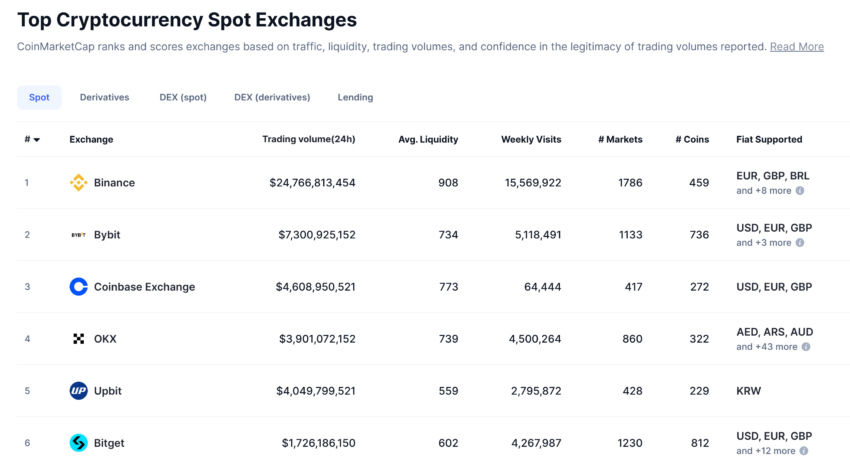Sort by Avg. Liquidity header

pyautogui.click(x=428, y=139)
